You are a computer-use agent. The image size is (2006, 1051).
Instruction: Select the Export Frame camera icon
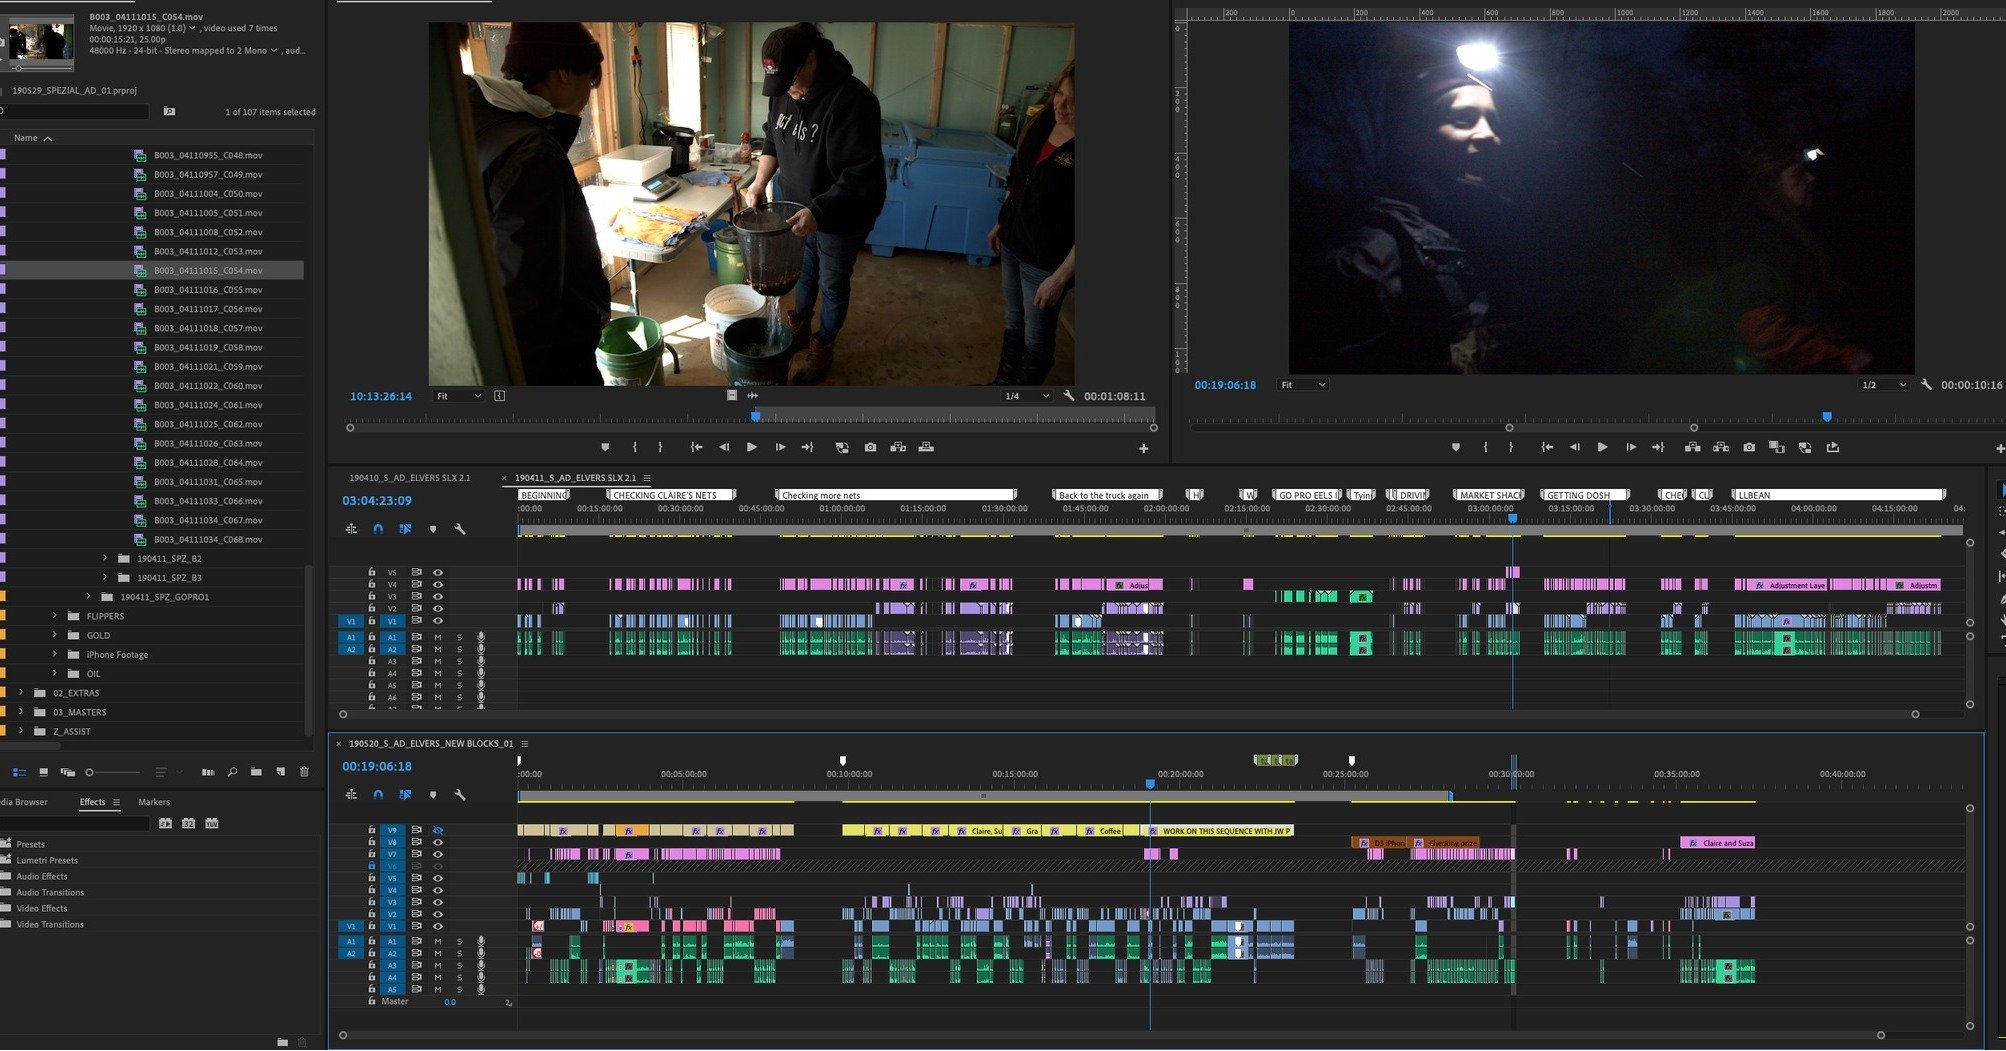pos(870,447)
